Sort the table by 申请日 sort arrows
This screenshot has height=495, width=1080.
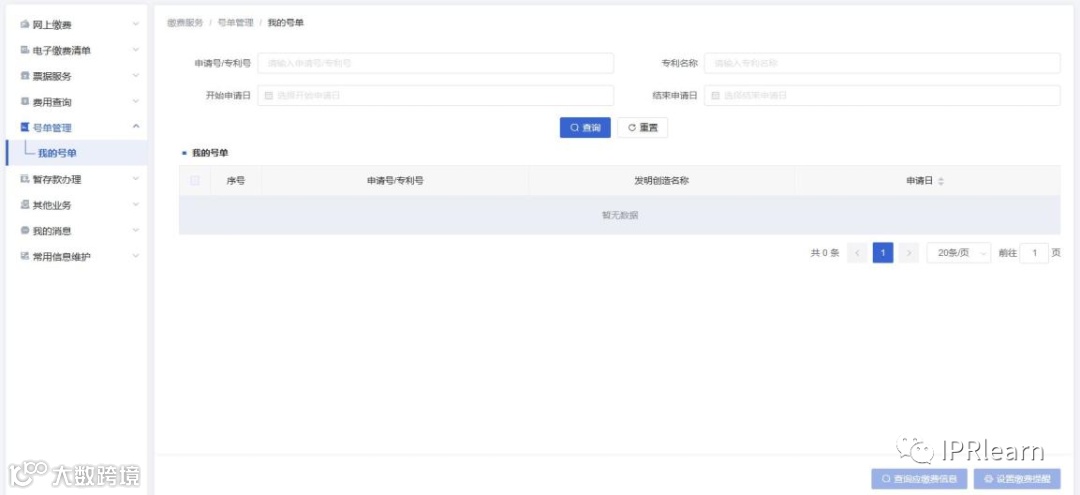tap(941, 181)
